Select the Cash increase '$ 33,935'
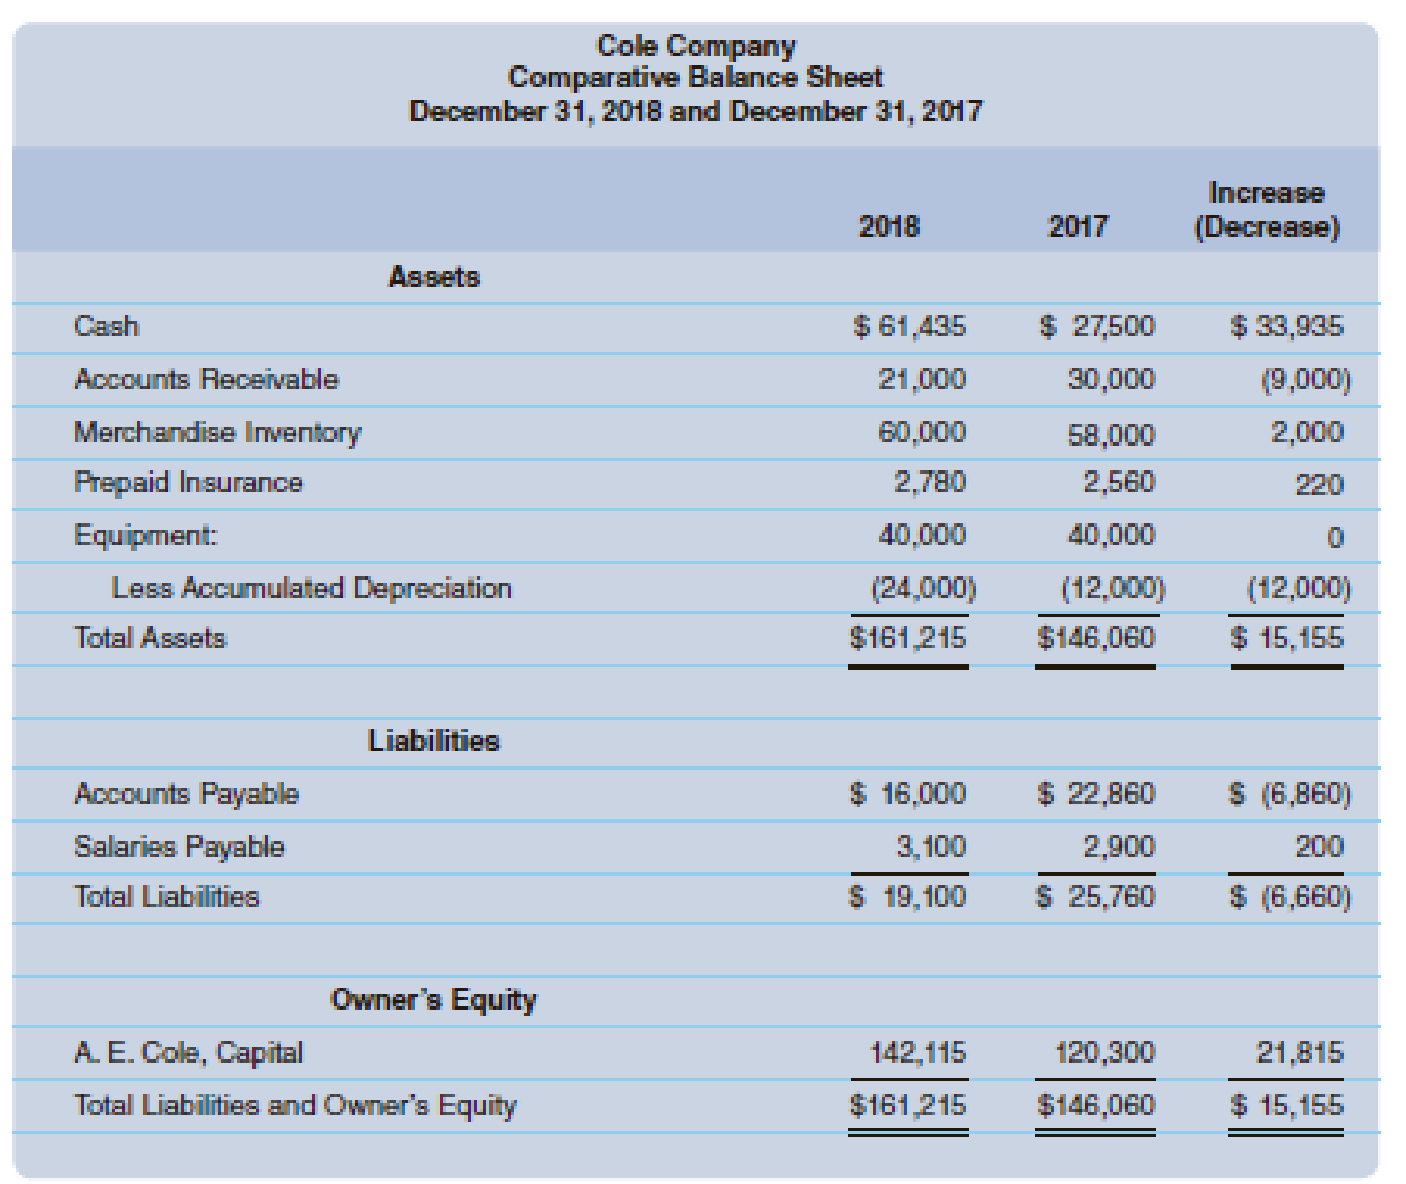 1287,326
